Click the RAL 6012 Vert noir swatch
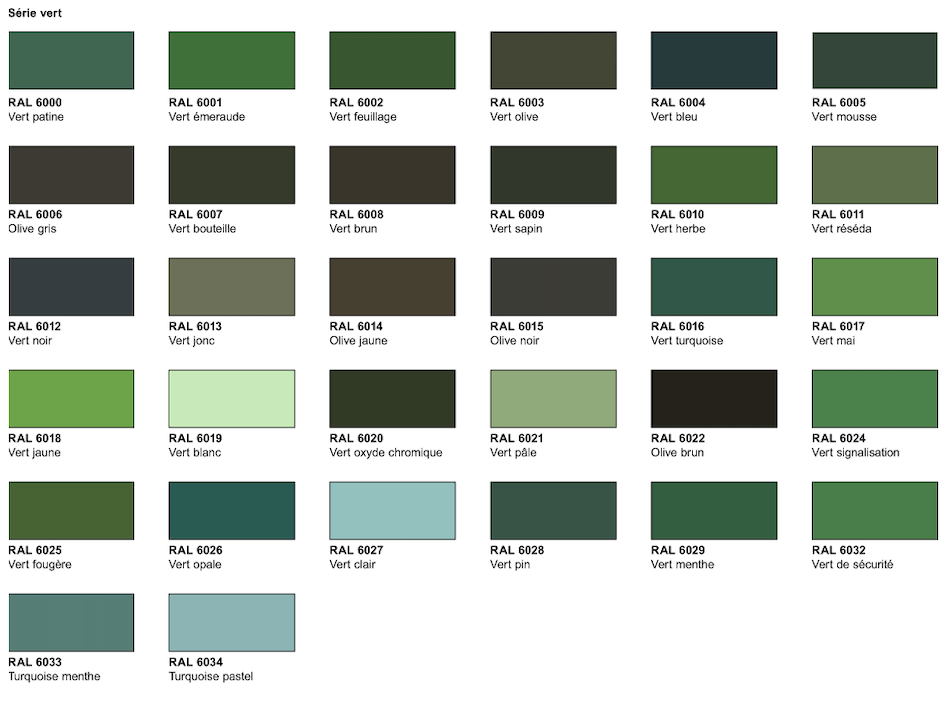The image size is (948, 708). 71,287
